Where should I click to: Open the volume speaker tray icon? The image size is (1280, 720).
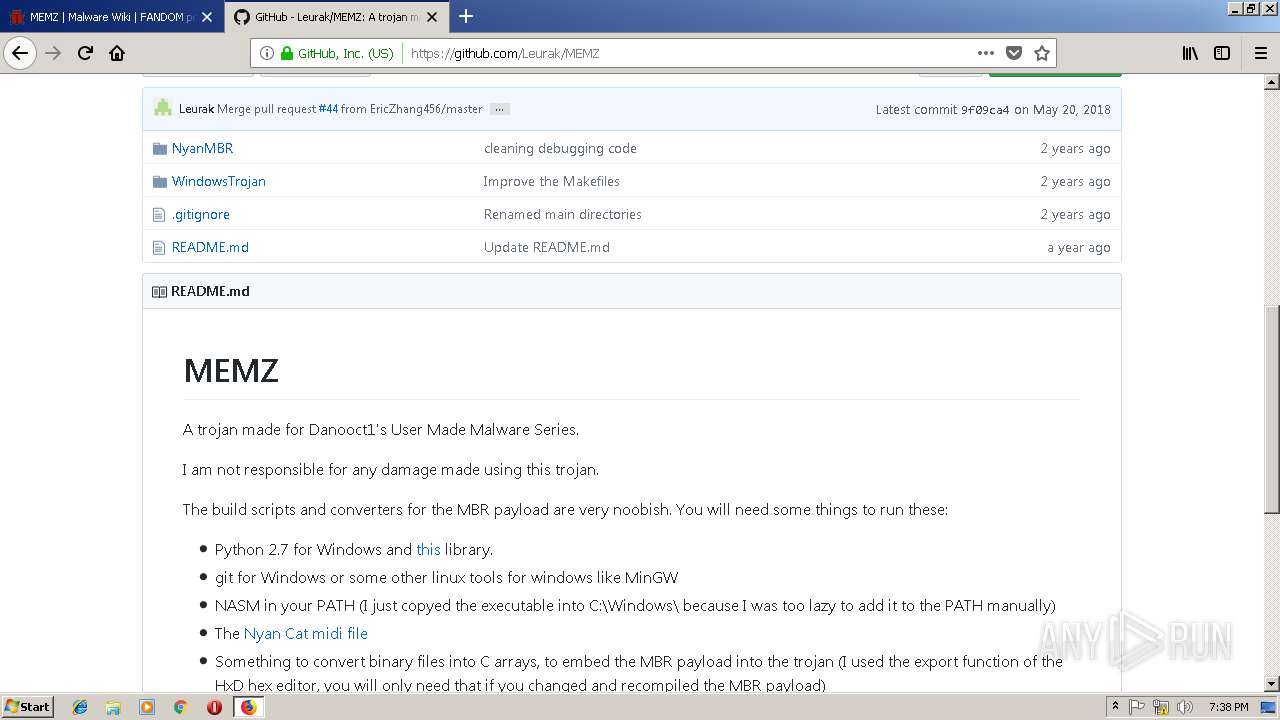[1185, 707]
